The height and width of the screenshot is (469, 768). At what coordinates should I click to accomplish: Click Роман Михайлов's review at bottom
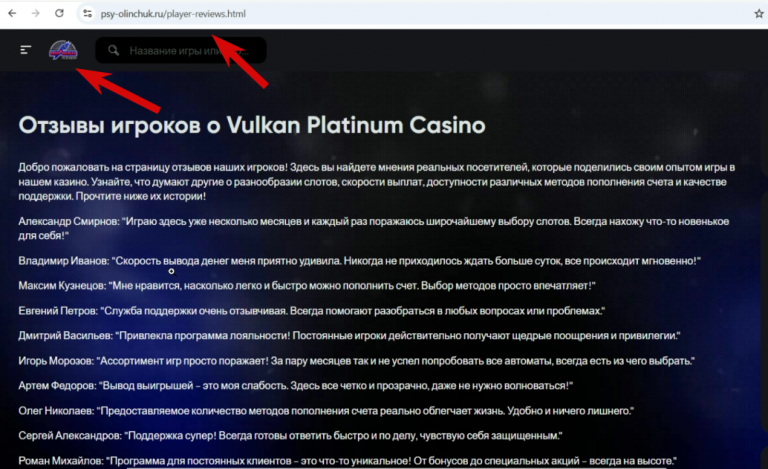point(348,461)
